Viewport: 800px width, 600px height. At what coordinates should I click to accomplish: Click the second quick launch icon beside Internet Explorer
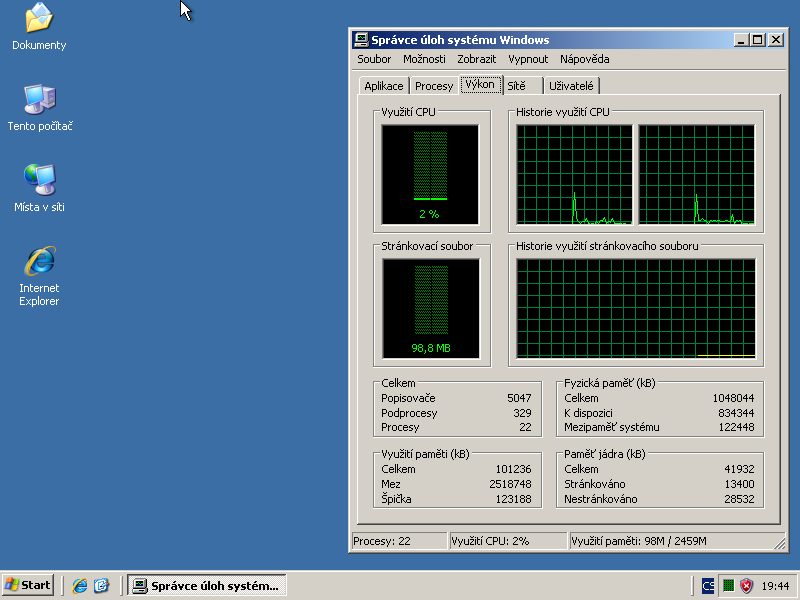coord(102,585)
